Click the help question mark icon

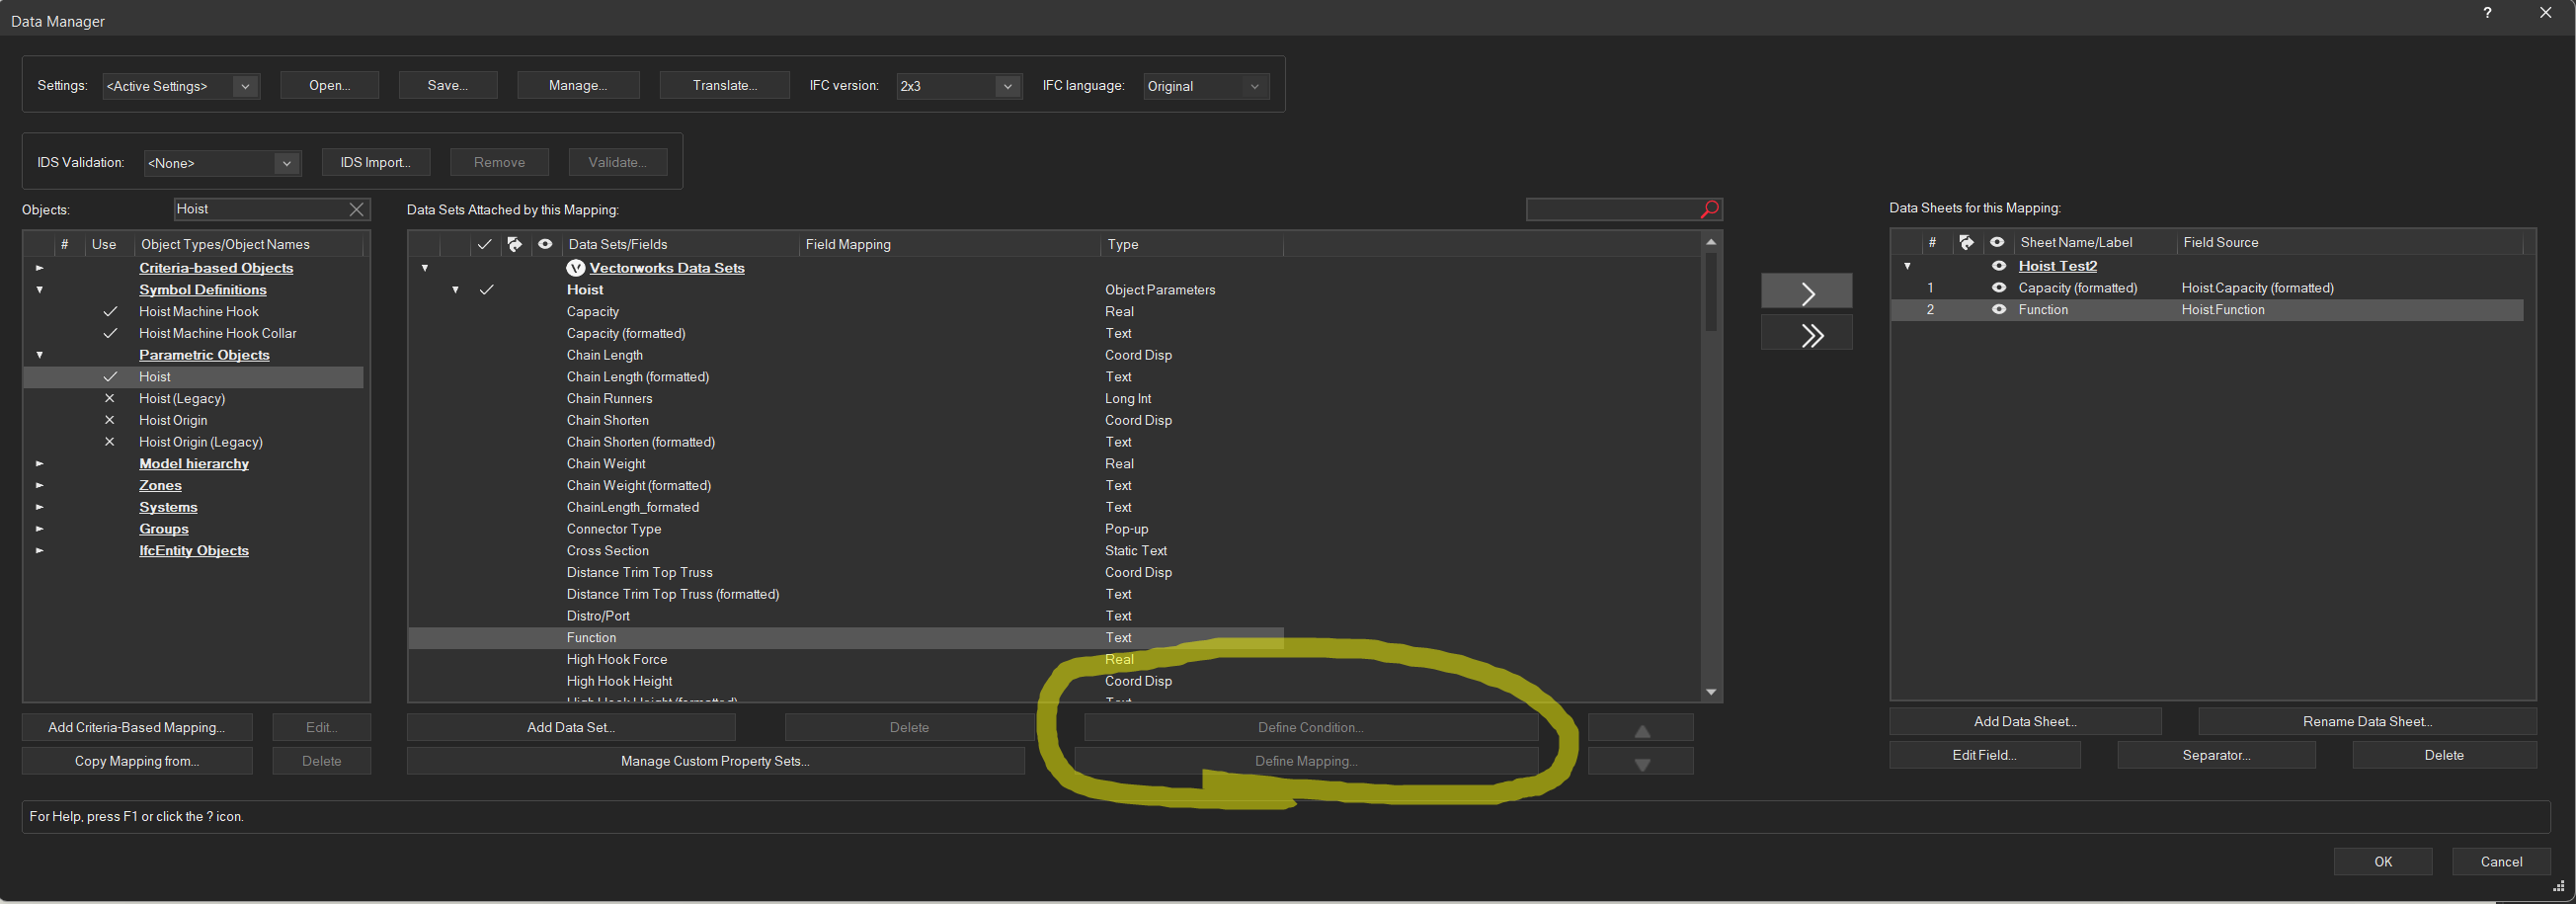click(x=2486, y=13)
